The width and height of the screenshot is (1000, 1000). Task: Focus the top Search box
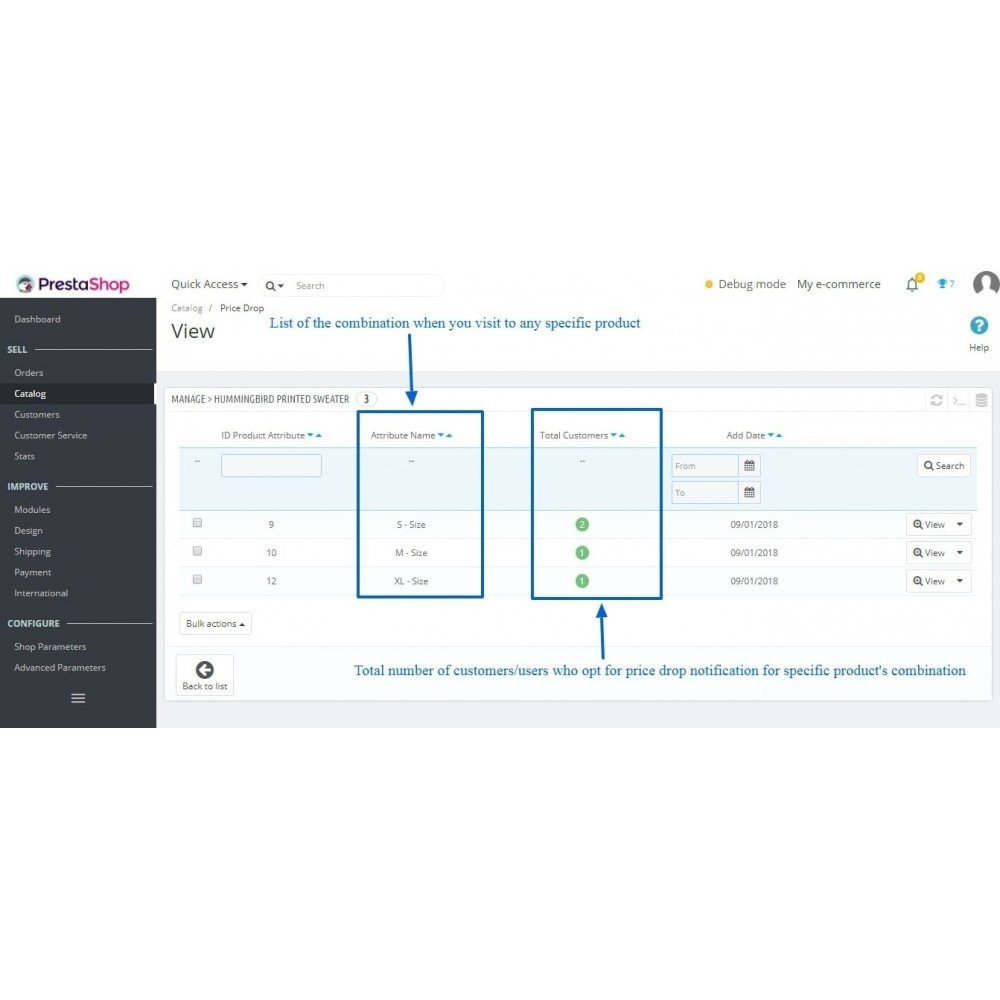pyautogui.click(x=366, y=286)
